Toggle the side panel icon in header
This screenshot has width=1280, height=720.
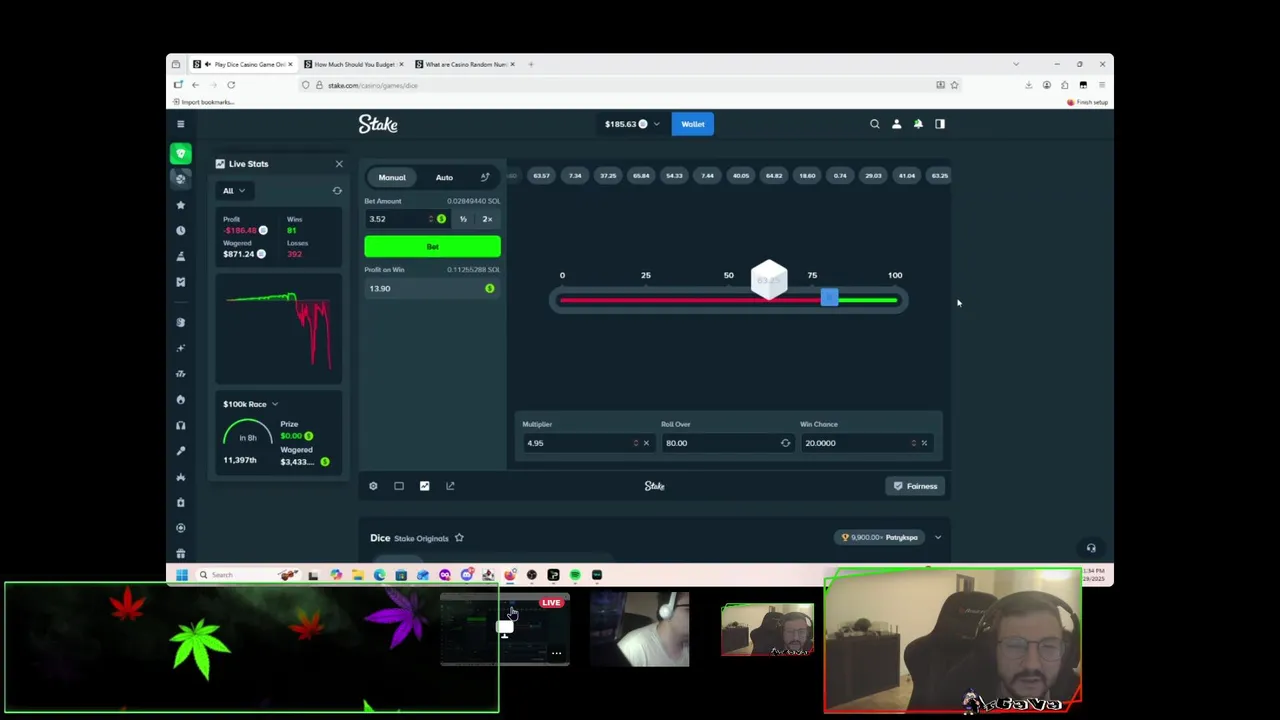pyautogui.click(x=940, y=124)
